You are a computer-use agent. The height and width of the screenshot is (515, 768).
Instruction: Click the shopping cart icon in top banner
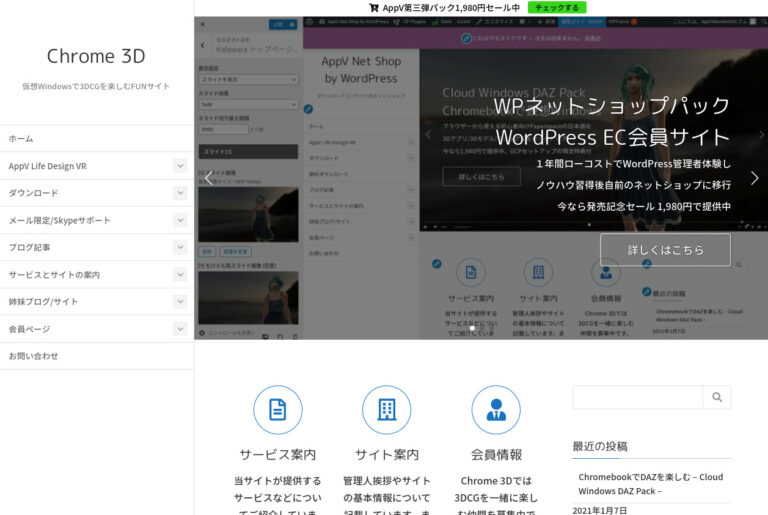point(374,8)
